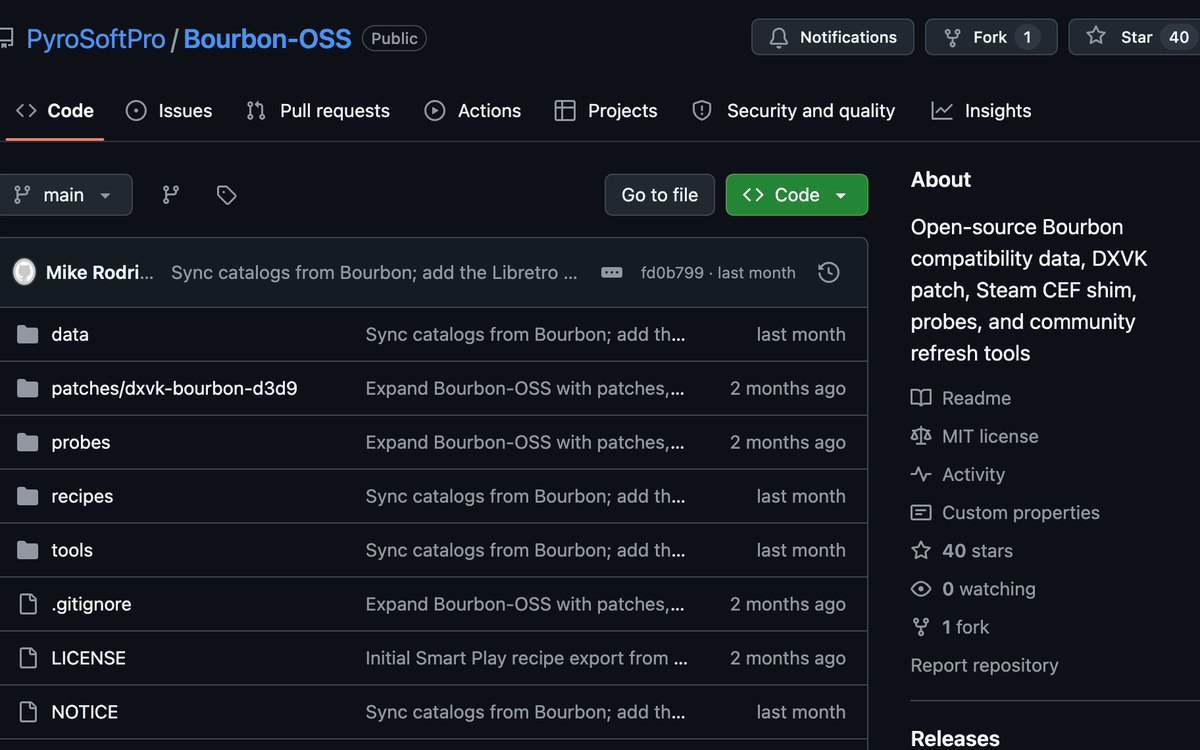Open the Readme sidebar link

point(976,398)
